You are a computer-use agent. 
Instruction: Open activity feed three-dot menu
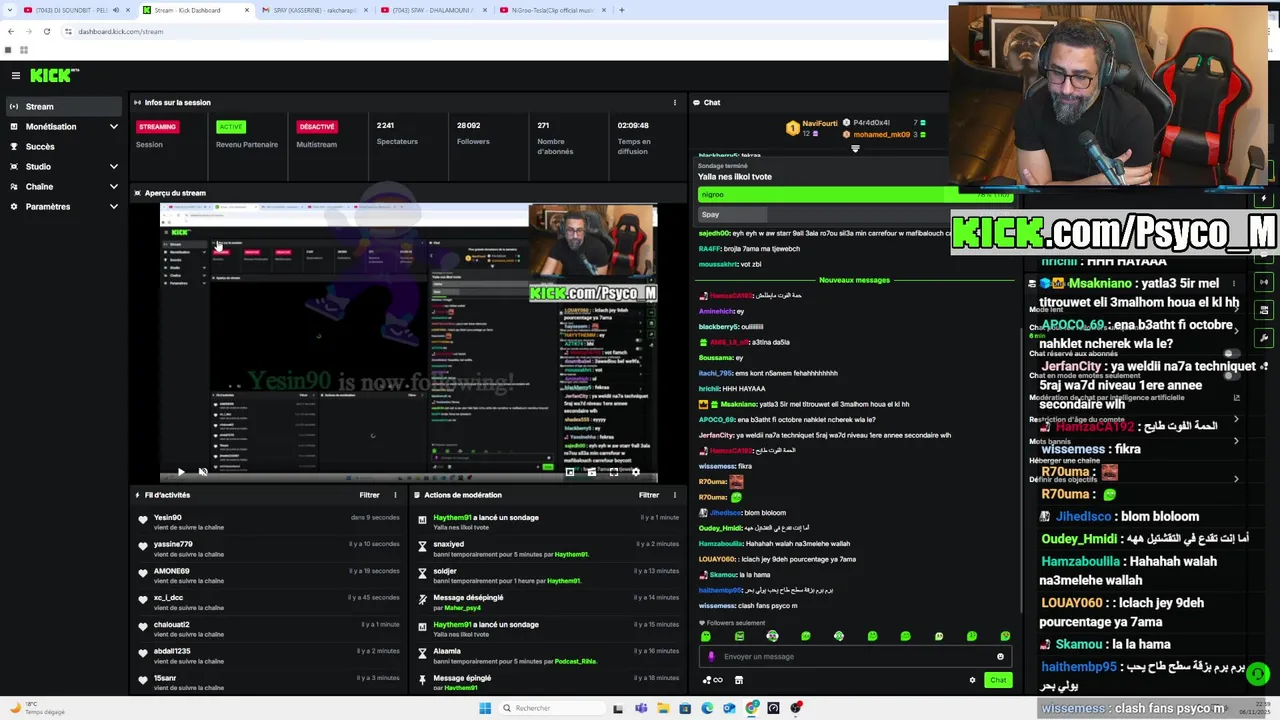click(395, 495)
